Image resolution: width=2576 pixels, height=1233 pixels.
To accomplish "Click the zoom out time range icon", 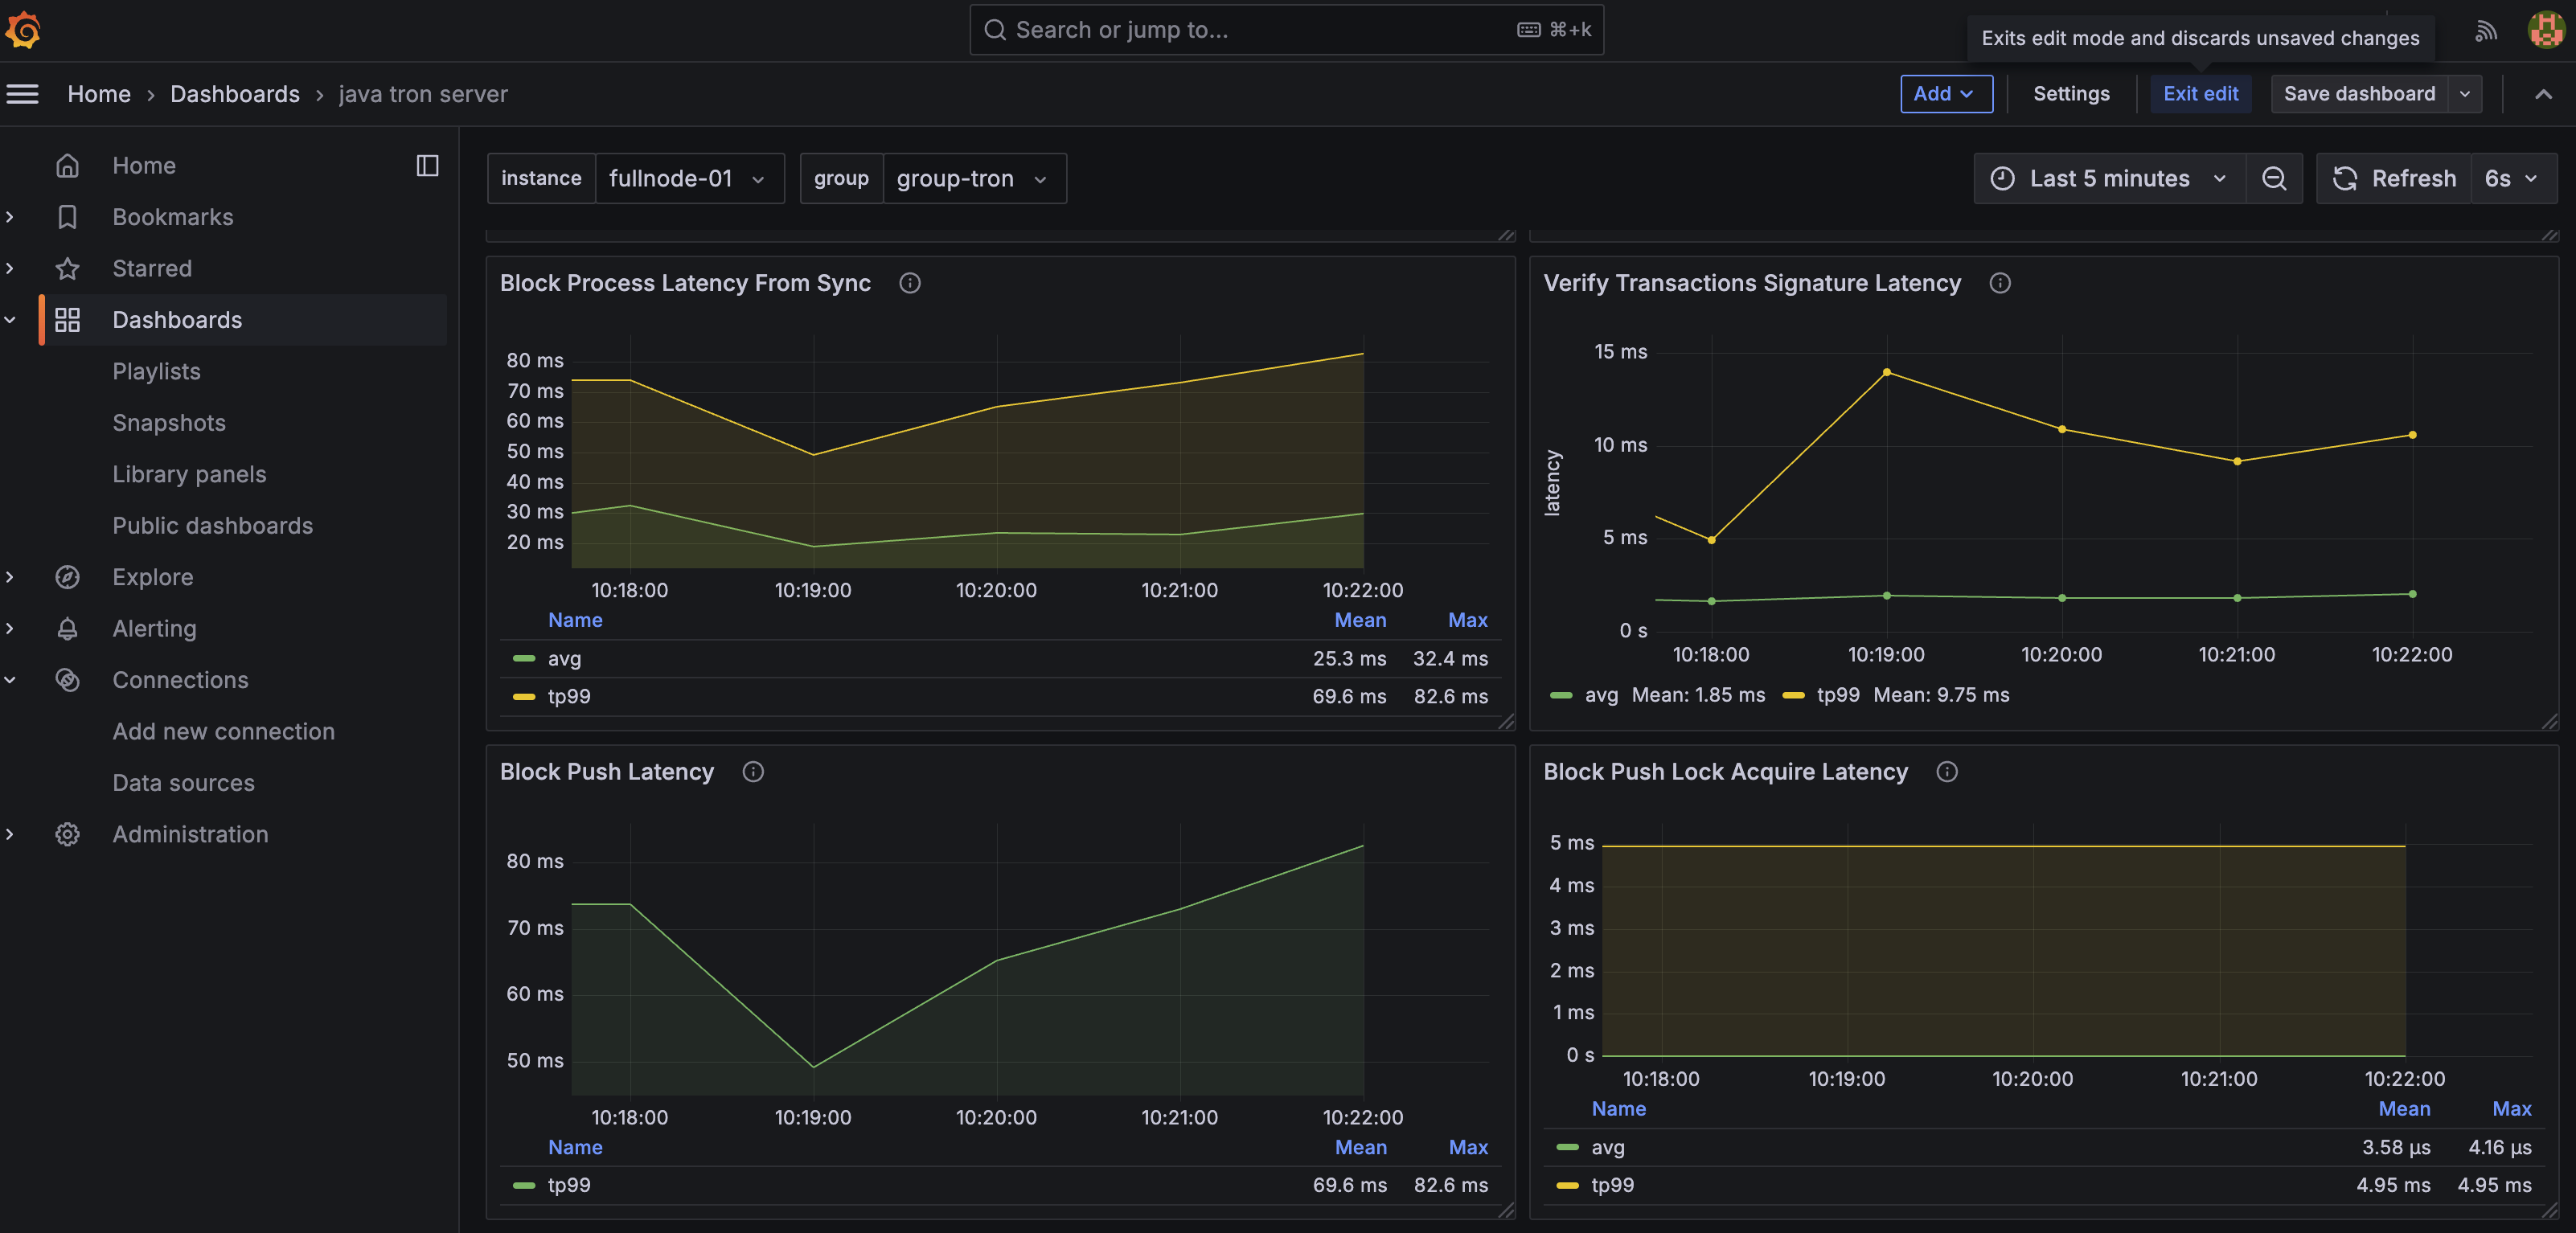I will (2274, 178).
